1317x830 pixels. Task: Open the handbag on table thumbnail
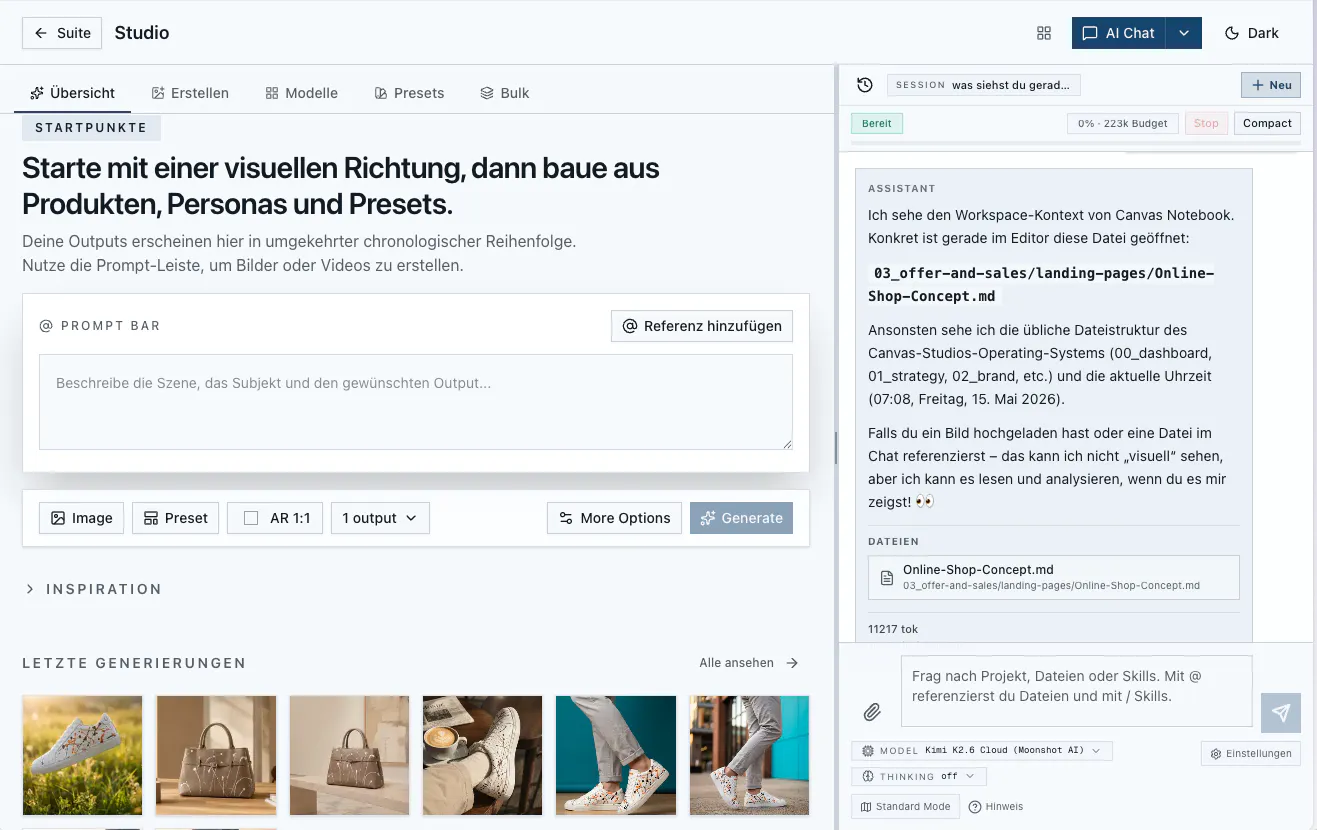click(349, 756)
